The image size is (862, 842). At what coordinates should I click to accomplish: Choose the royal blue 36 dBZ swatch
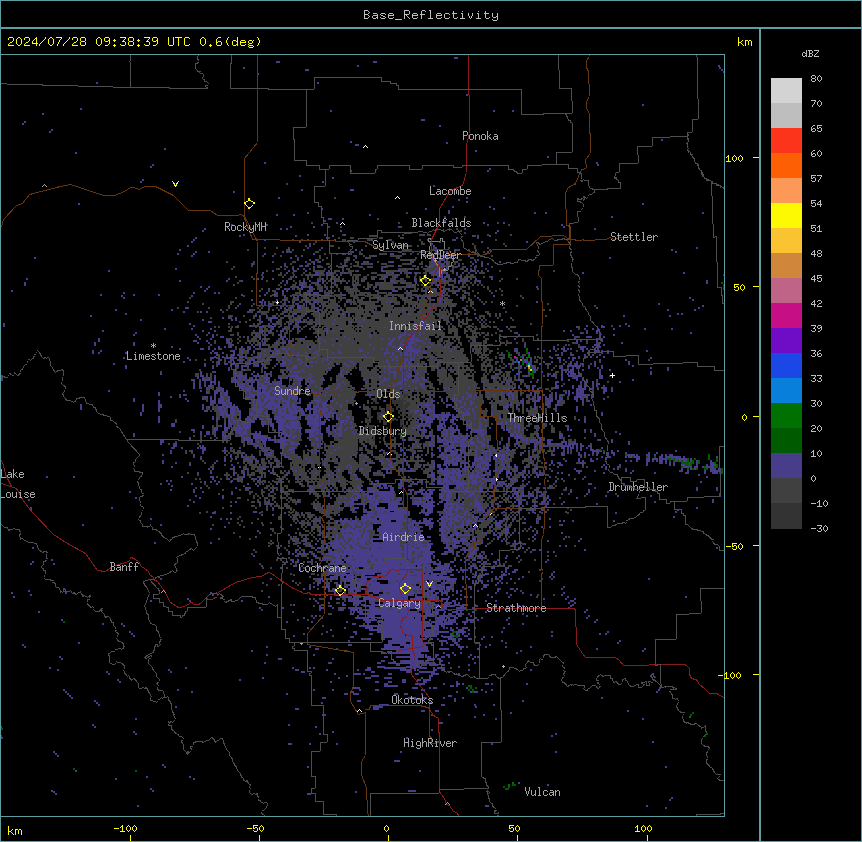786,365
